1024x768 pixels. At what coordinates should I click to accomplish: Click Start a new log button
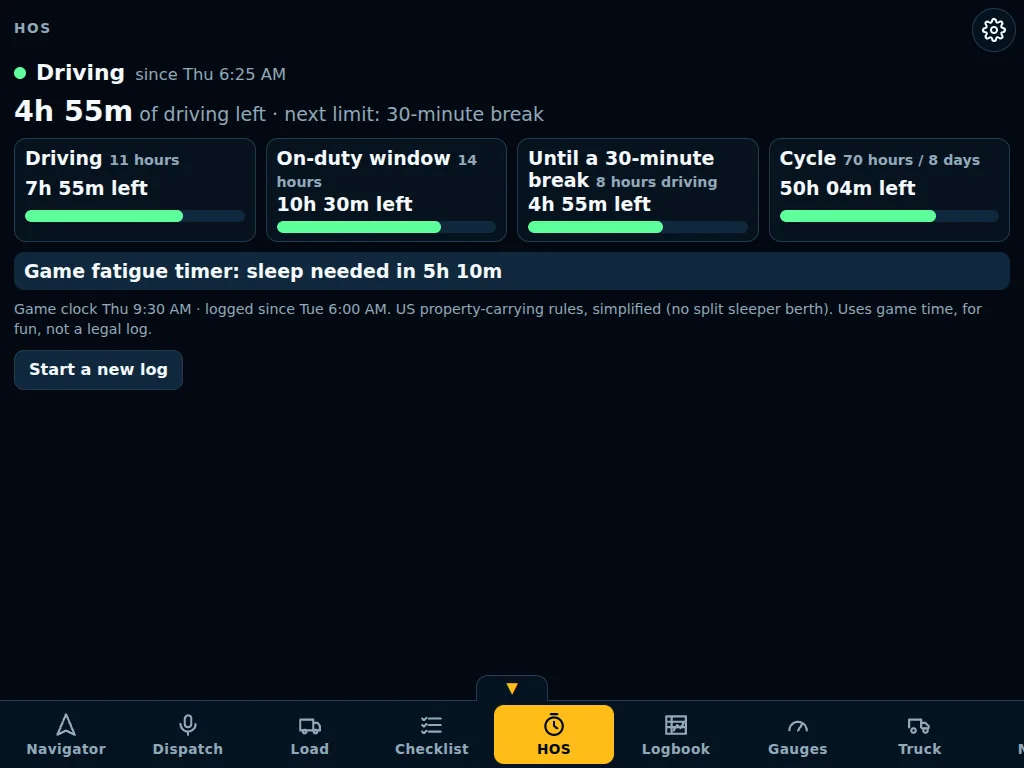[x=99, y=370]
